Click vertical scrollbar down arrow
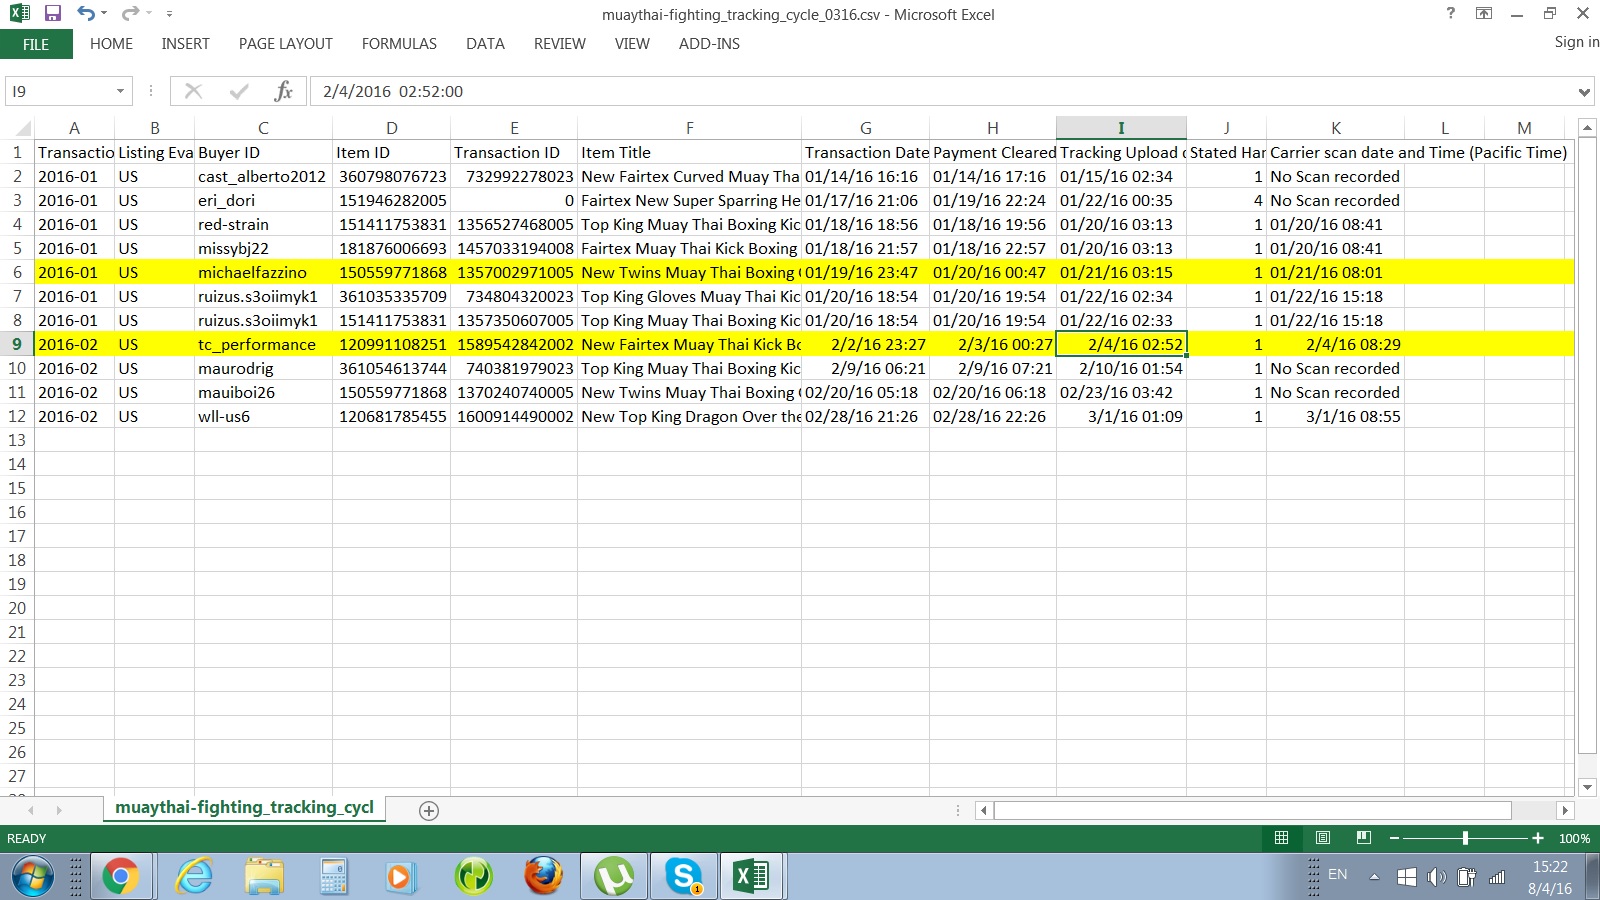The image size is (1600, 900). (x=1587, y=787)
